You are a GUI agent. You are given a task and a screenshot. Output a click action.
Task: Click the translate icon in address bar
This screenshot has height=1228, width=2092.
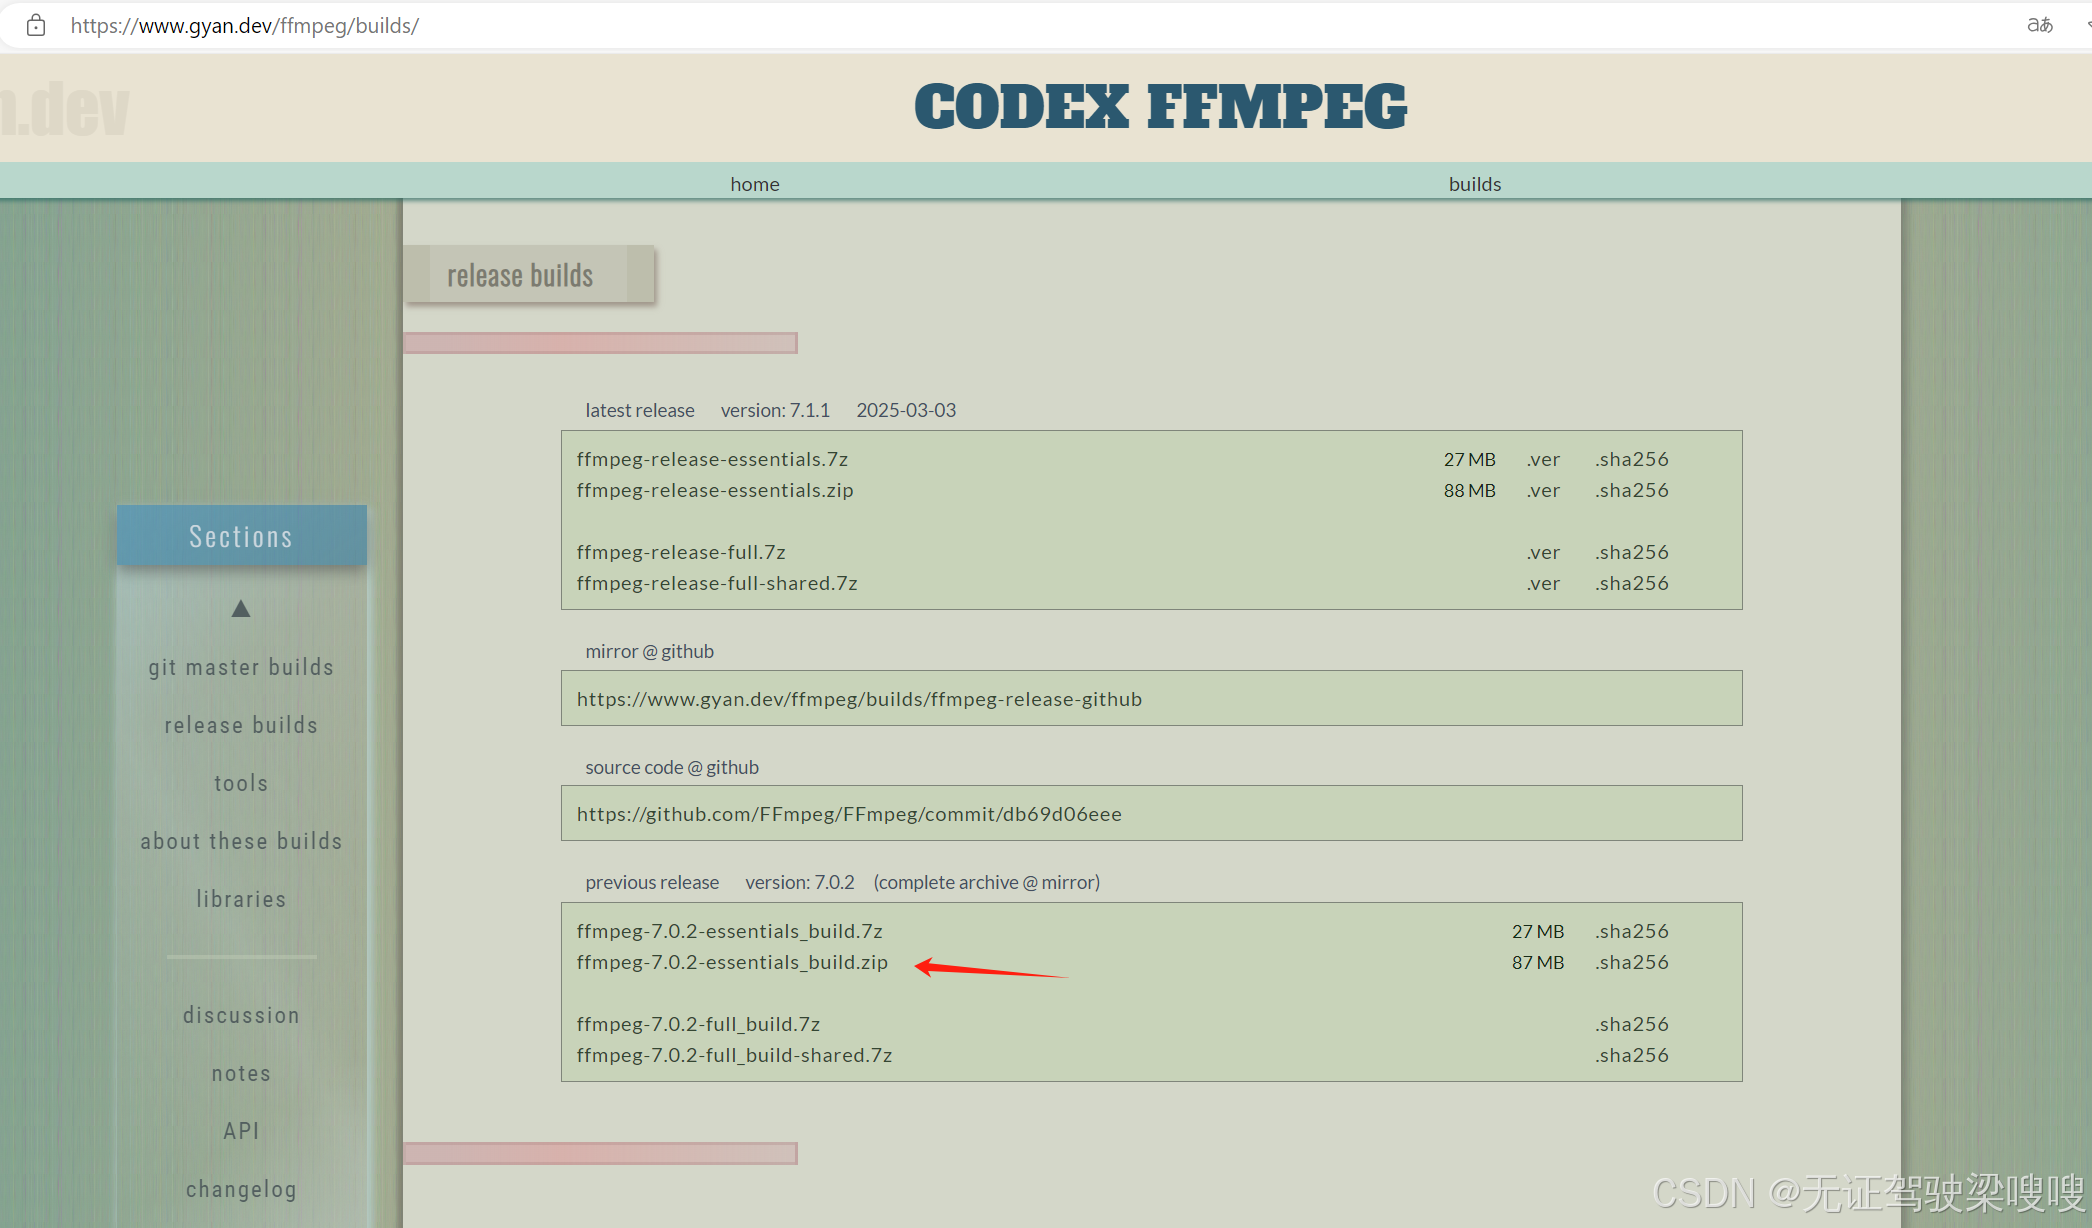click(x=2039, y=25)
